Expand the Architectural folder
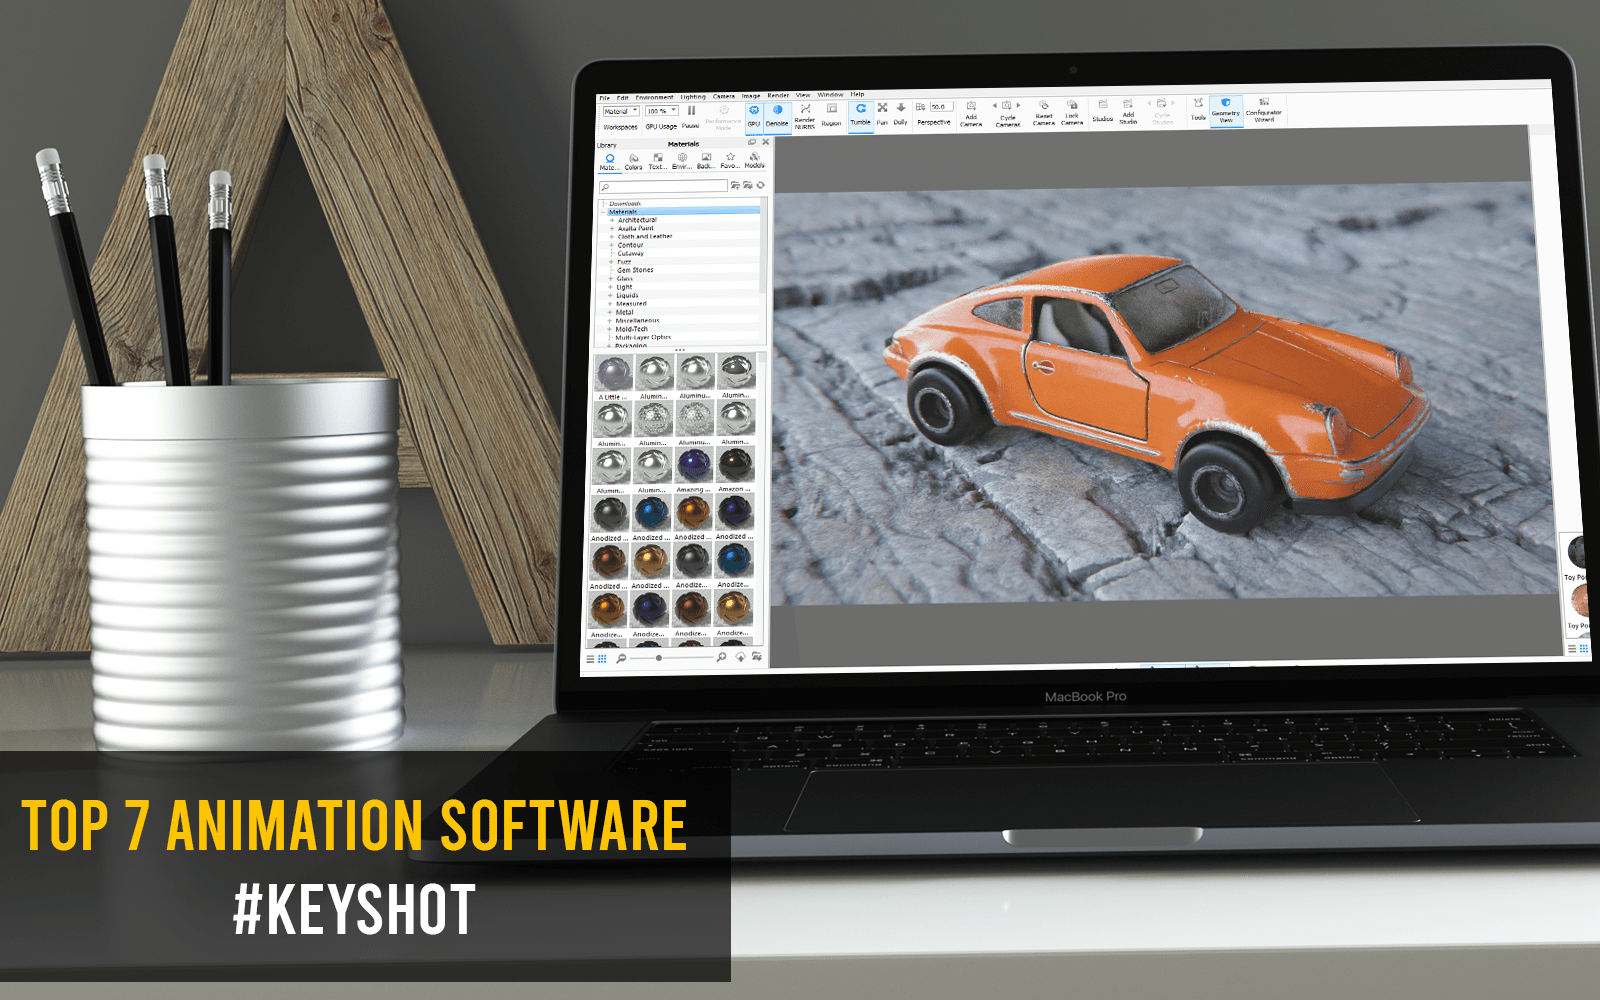 coord(612,220)
